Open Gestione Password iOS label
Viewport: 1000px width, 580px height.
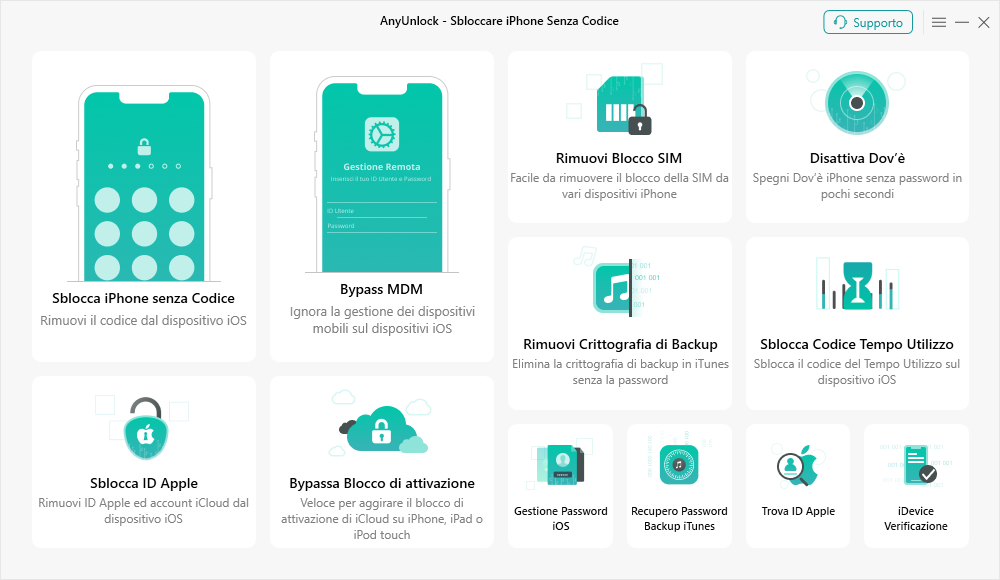(x=561, y=518)
